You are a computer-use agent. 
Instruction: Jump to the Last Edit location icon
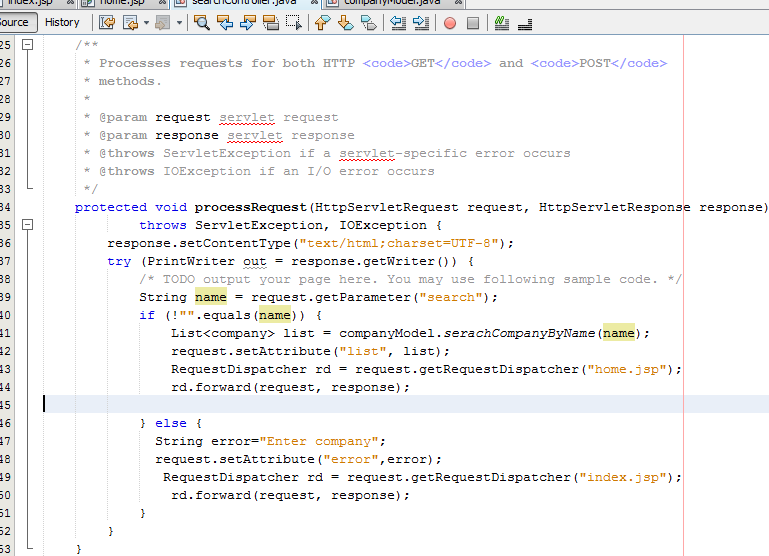pyautogui.click(x=107, y=23)
